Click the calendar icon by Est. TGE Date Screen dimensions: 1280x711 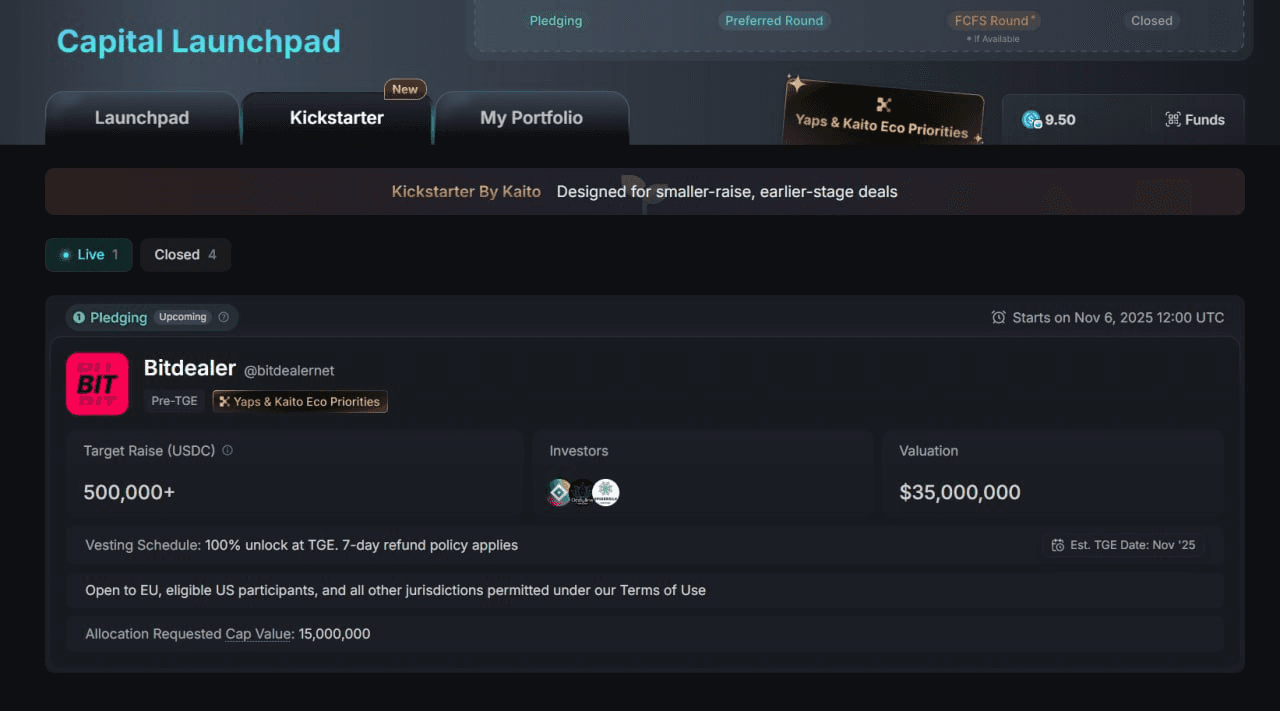point(1058,545)
